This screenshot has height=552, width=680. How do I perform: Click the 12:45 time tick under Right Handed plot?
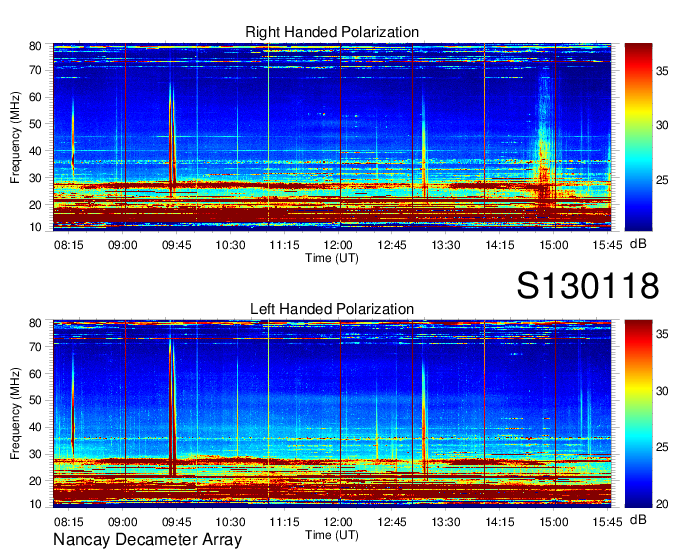(392, 245)
